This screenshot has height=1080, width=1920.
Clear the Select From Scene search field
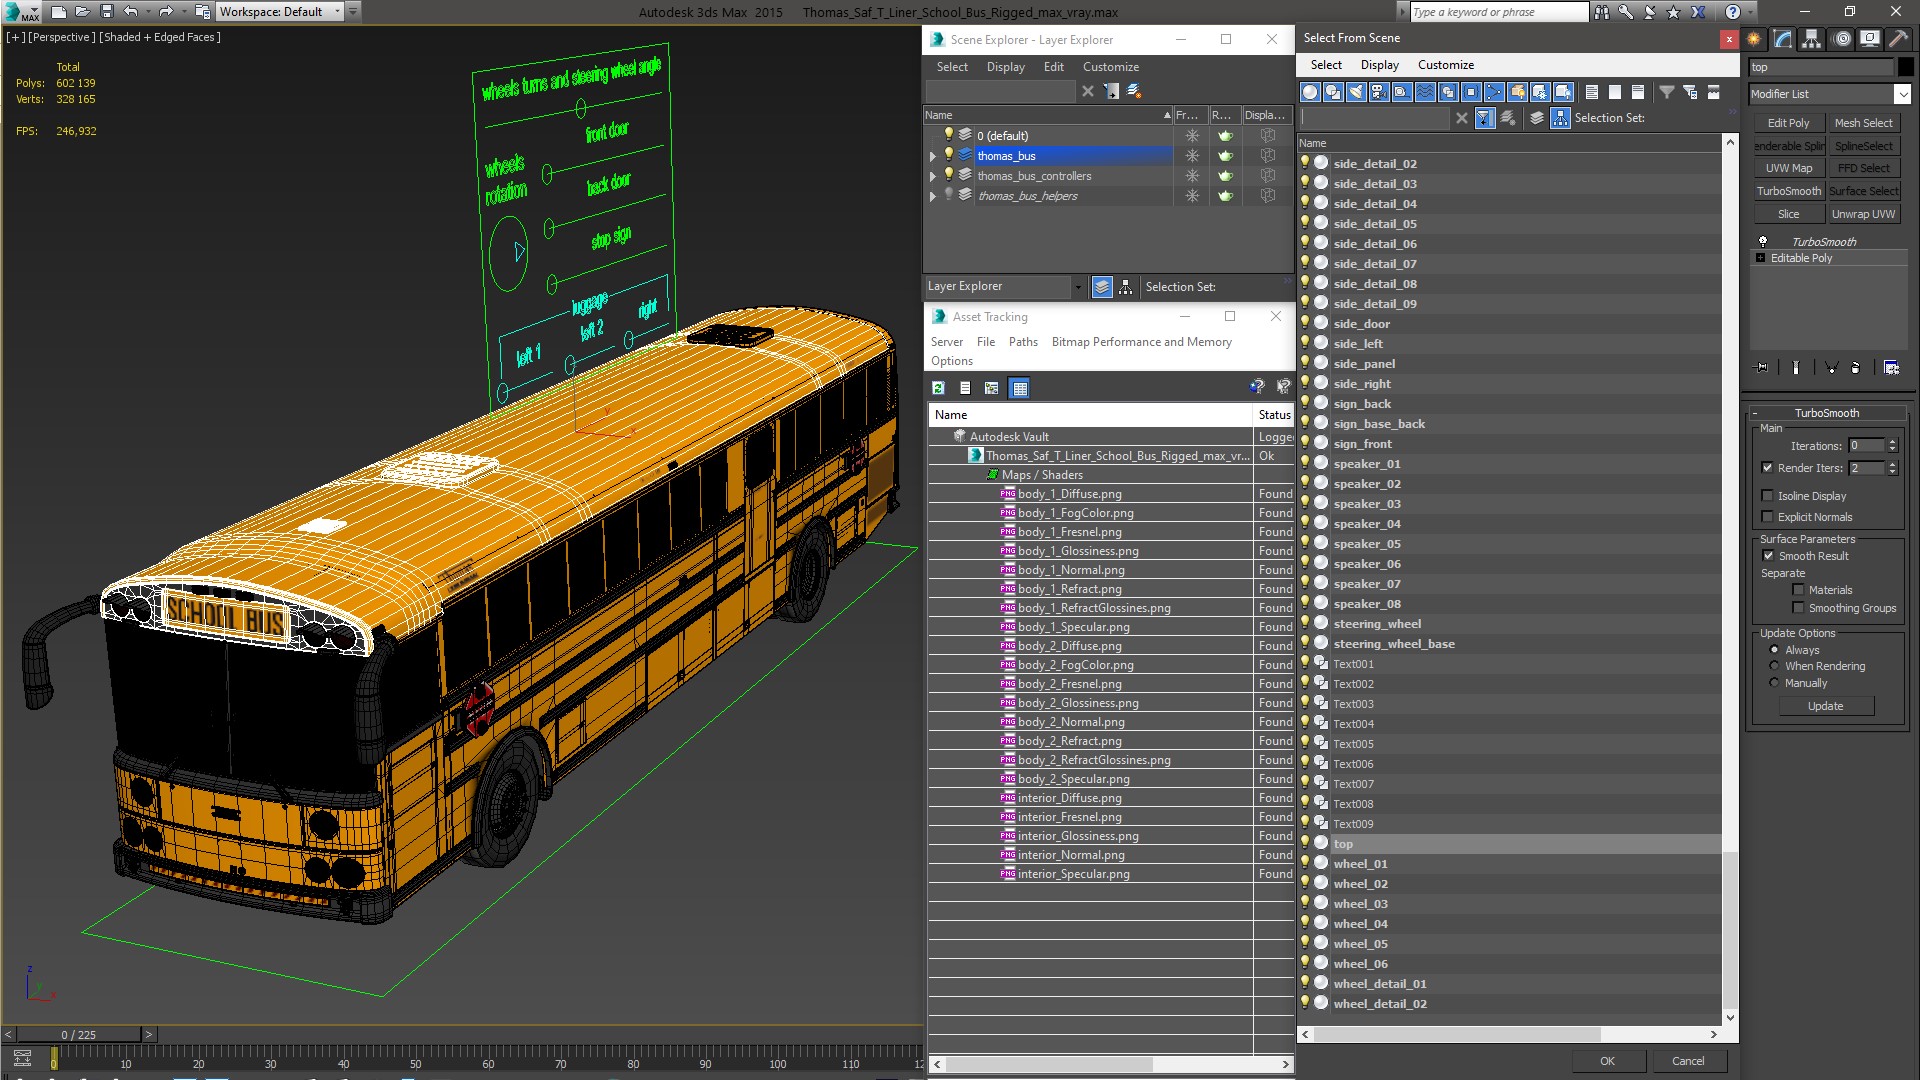coord(1462,118)
